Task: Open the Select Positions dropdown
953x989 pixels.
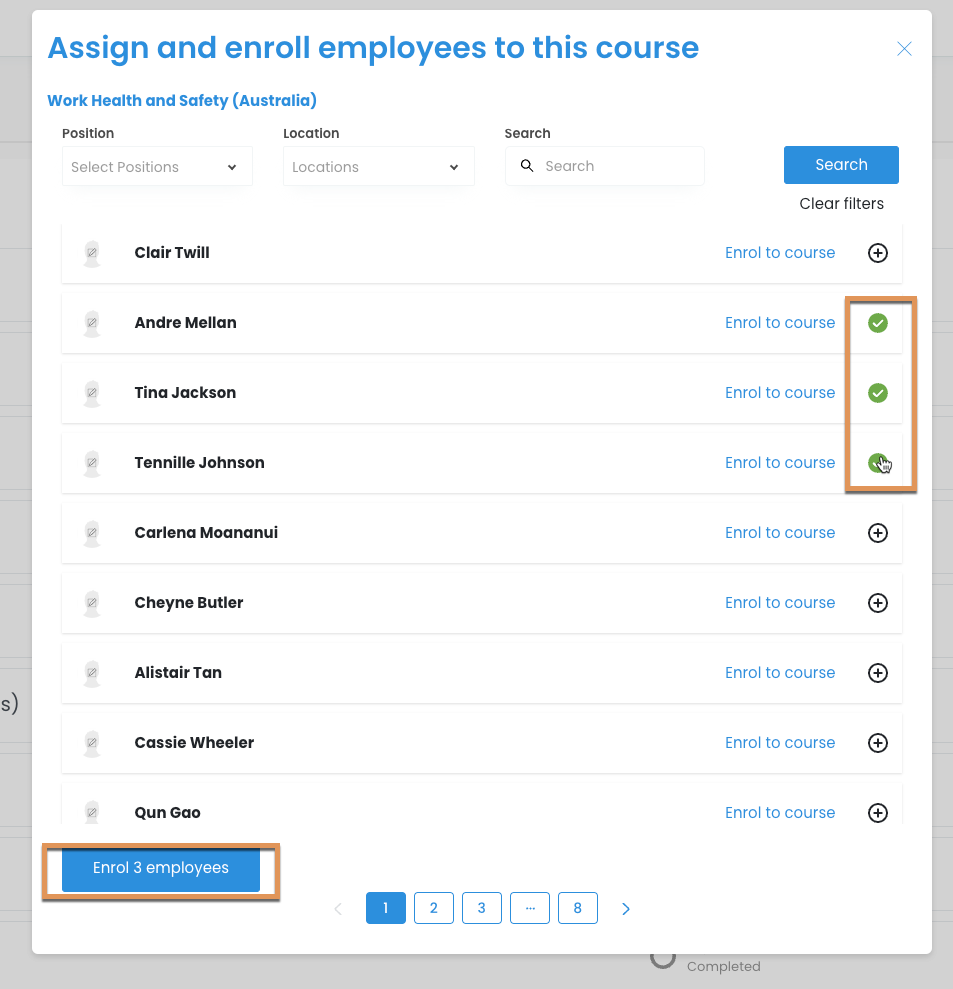Action: click(156, 167)
